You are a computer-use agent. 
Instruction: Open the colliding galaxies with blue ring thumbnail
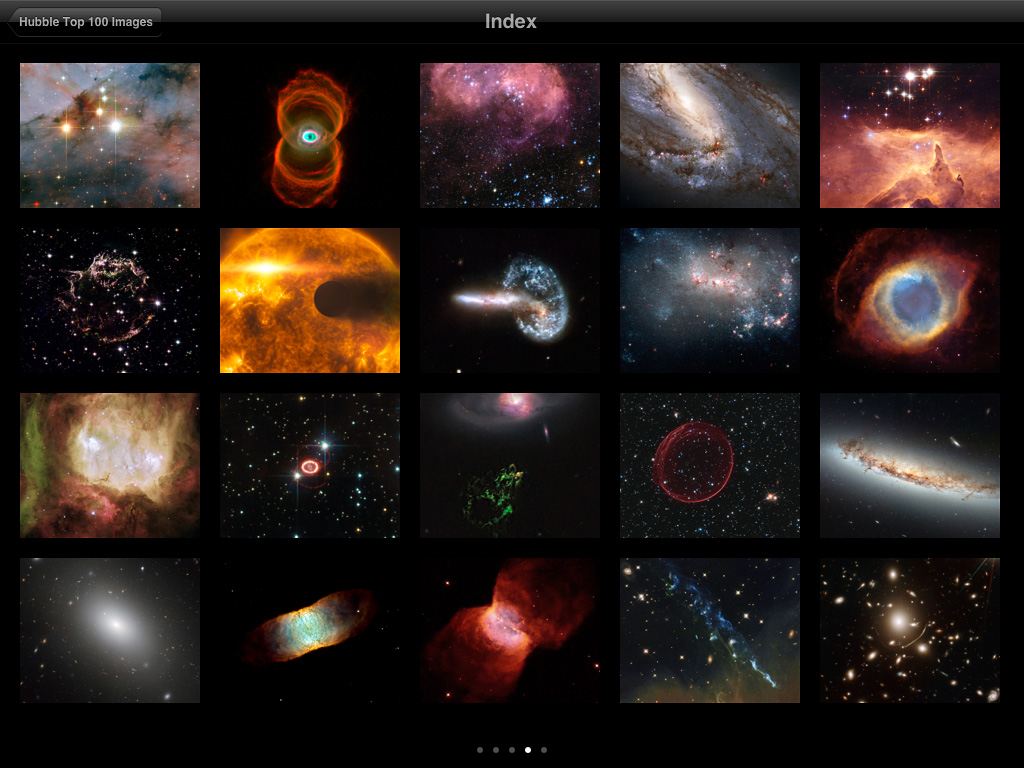[509, 300]
